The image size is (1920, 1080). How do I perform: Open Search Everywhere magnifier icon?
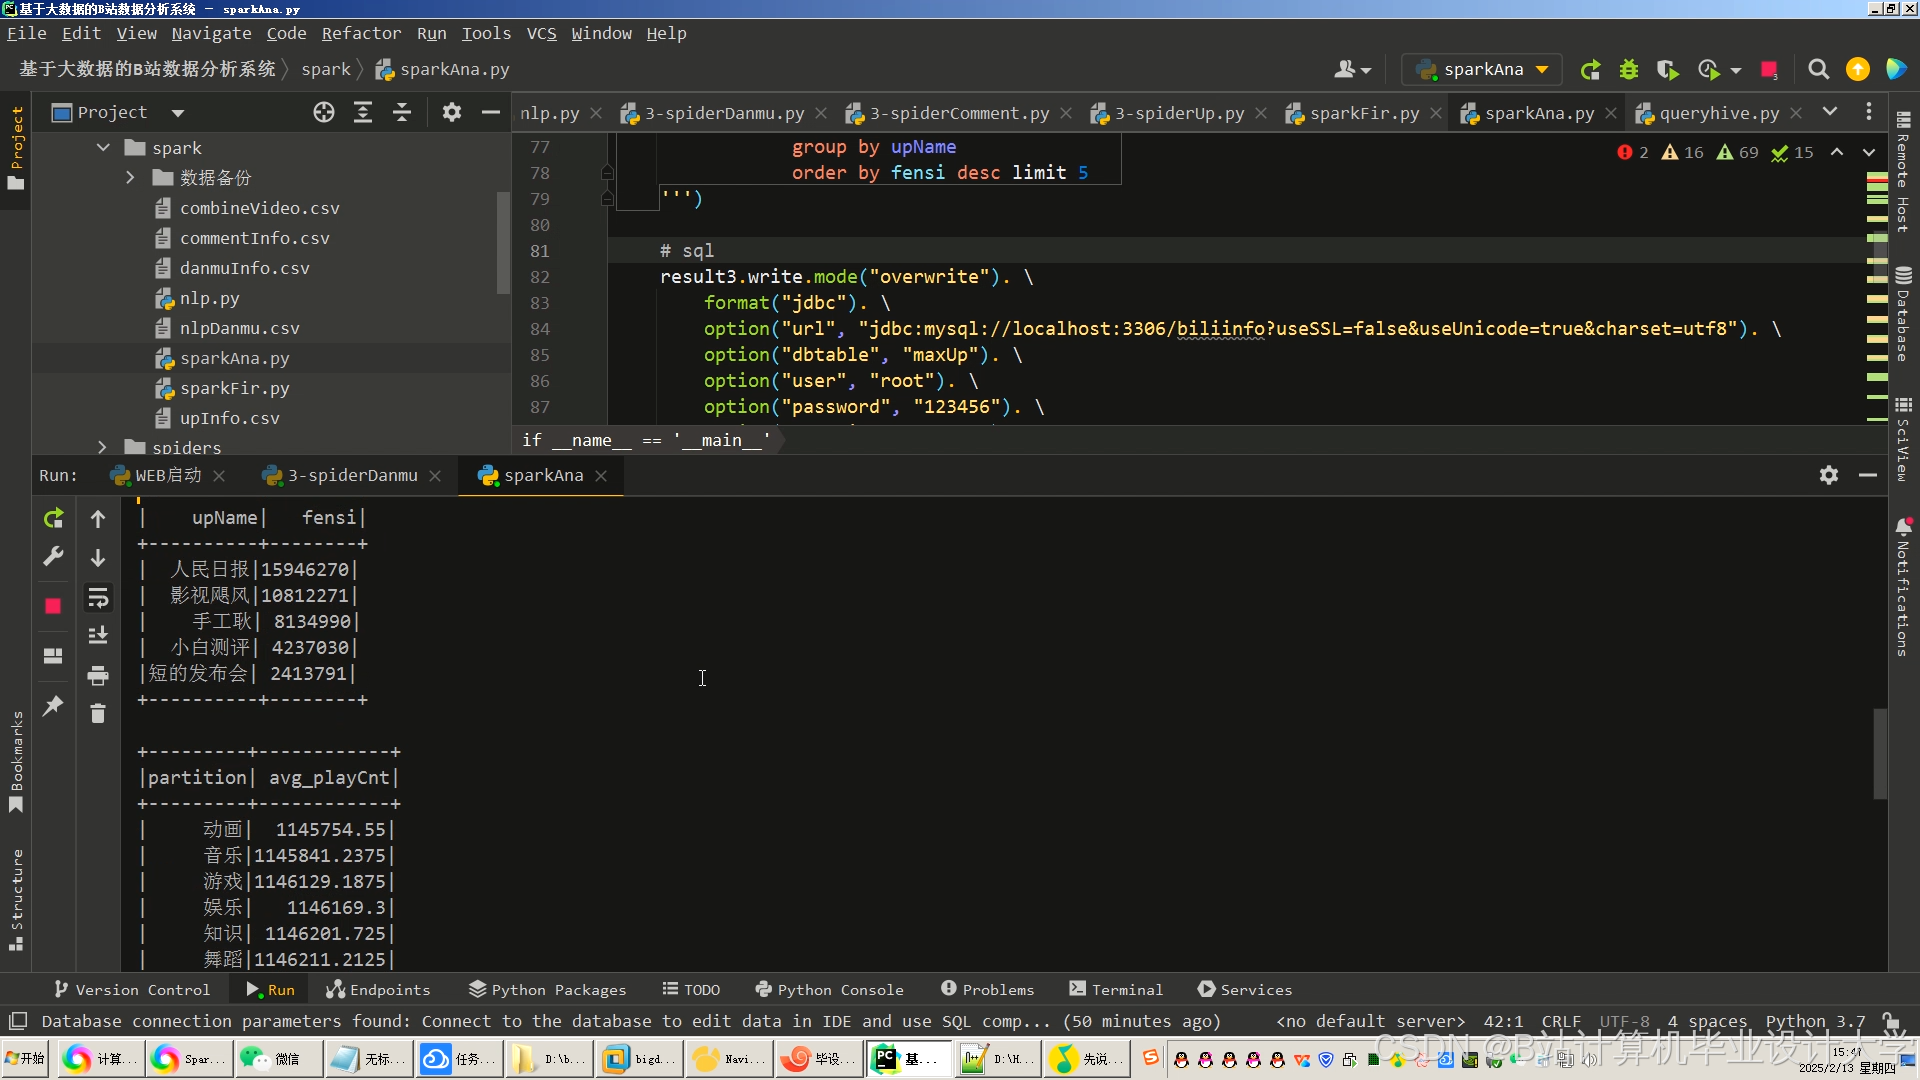click(x=1818, y=70)
